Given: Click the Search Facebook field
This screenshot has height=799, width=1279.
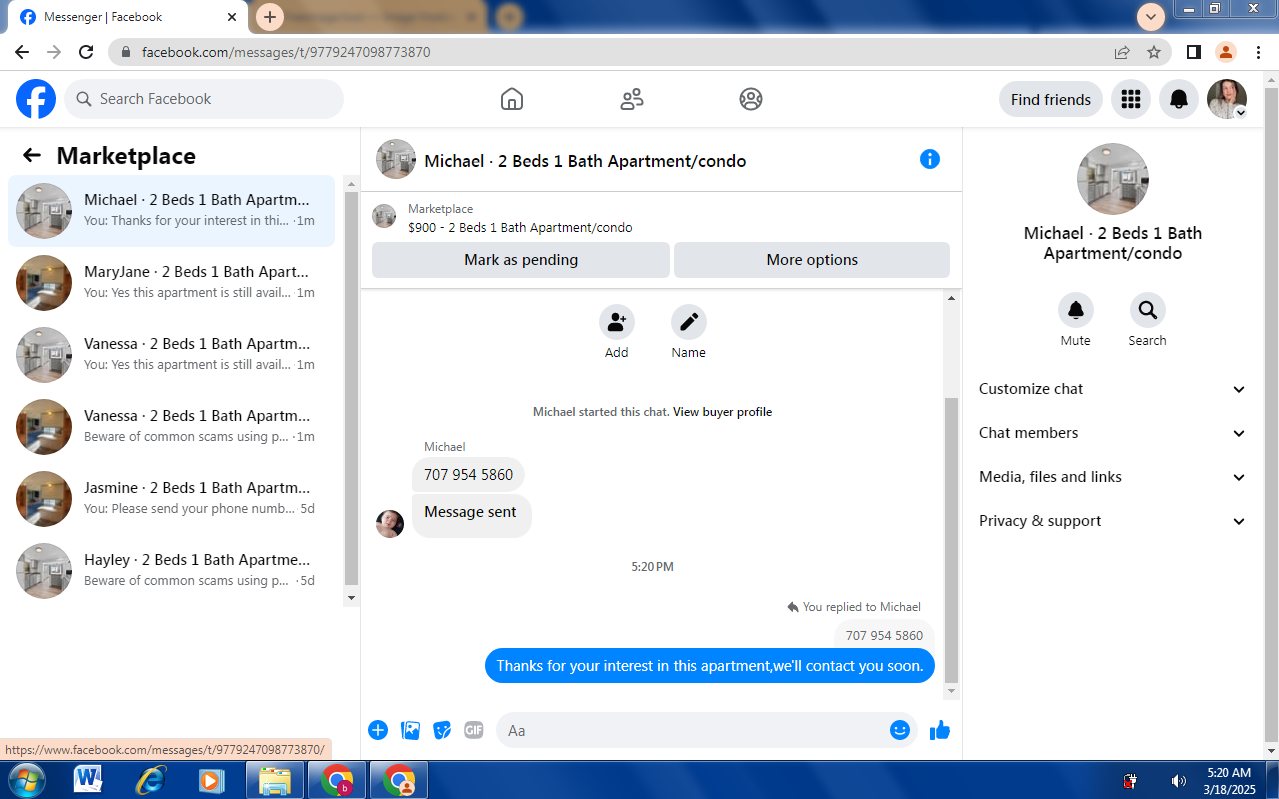Looking at the screenshot, I should click(x=204, y=99).
